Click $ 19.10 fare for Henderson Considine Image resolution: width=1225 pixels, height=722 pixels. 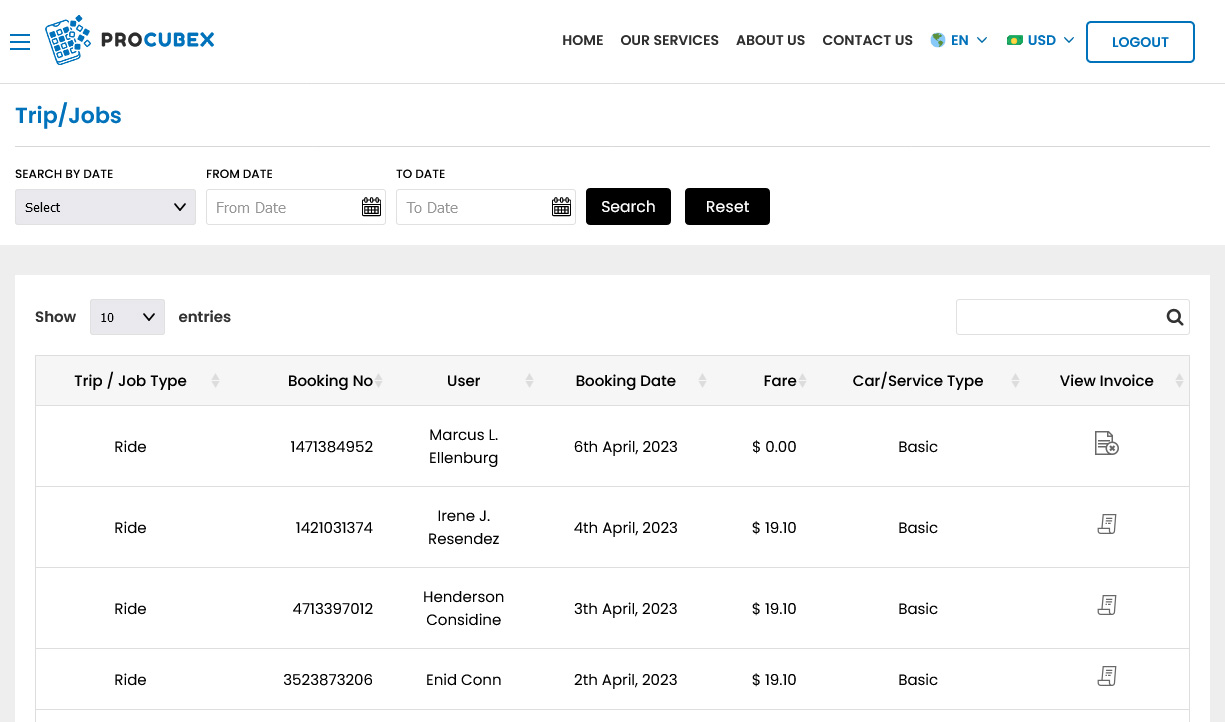pyautogui.click(x=774, y=609)
